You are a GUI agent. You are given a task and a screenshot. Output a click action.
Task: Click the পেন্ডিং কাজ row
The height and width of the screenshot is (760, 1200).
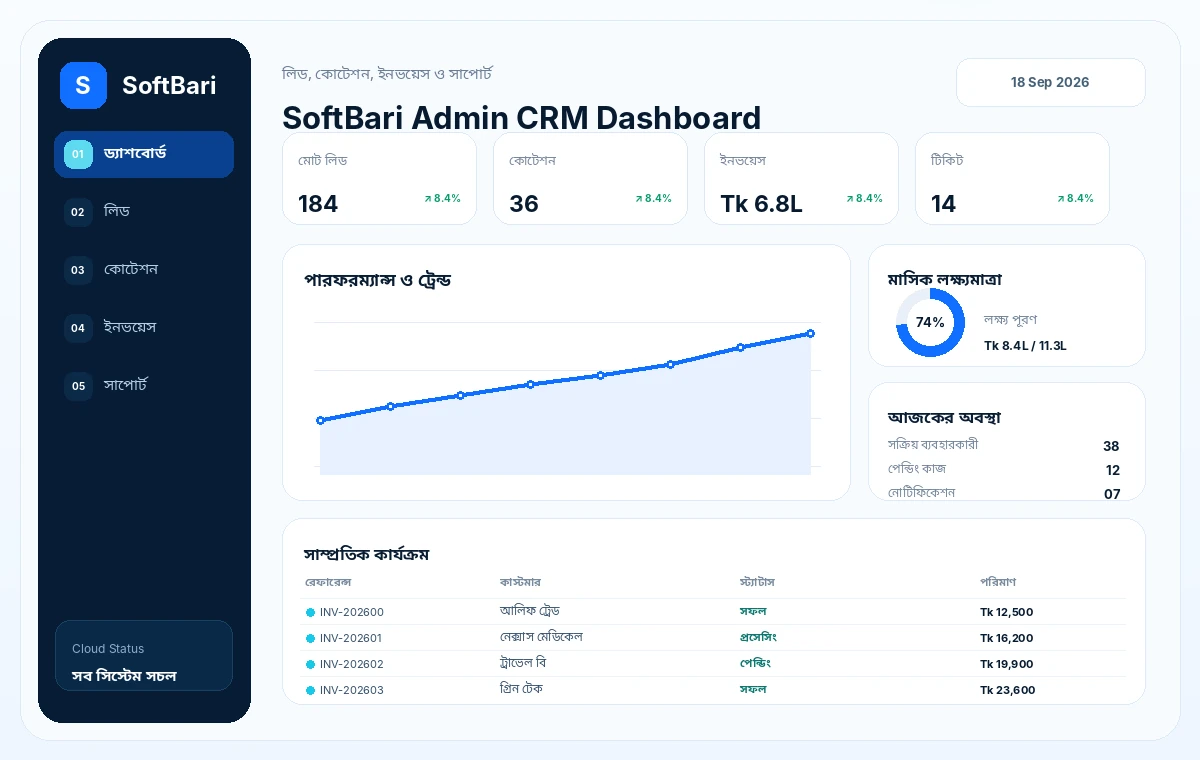(x=1004, y=469)
